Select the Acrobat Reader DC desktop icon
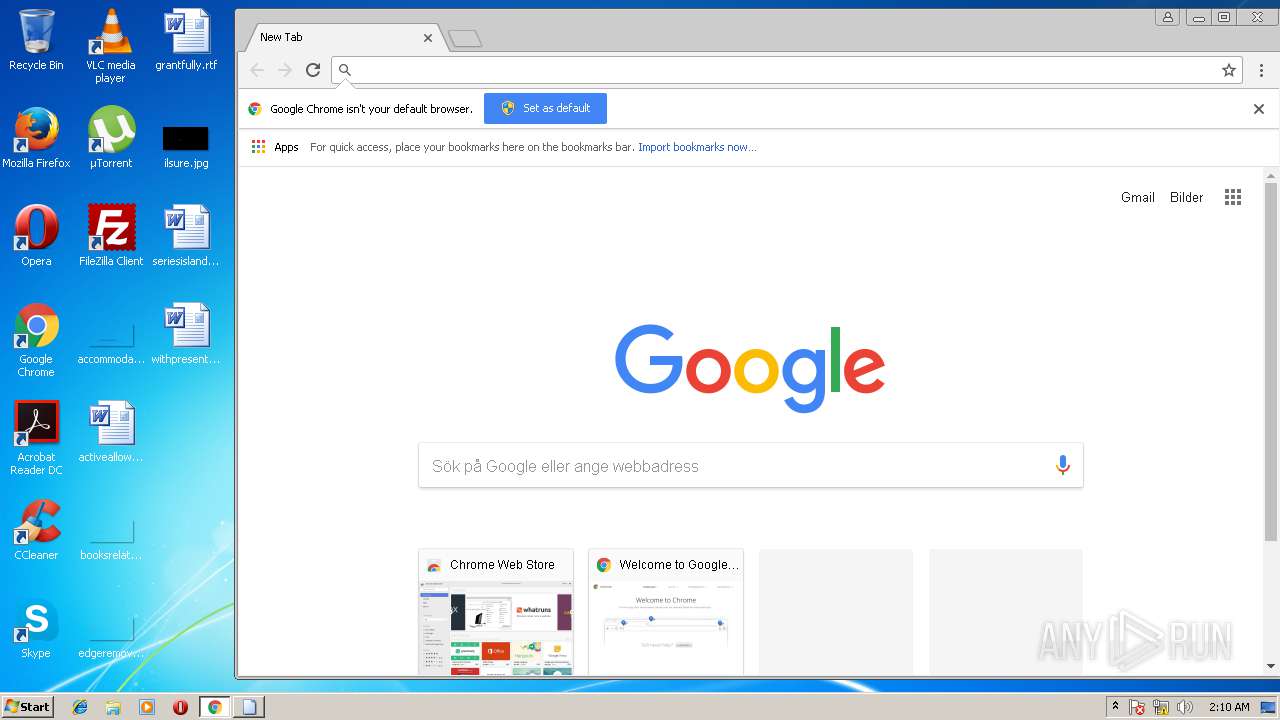This screenshot has height=720, width=1280. (36, 438)
